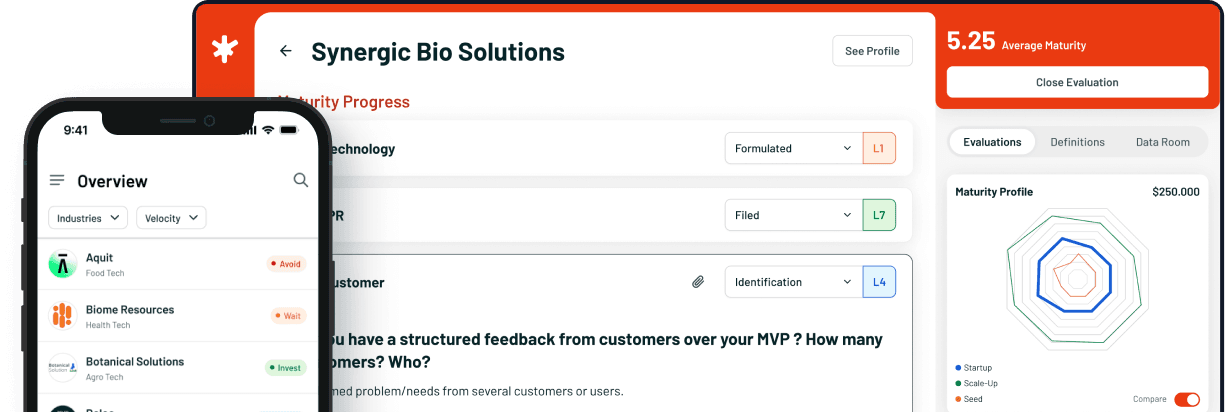
Task: Open the hamburger menu on the phone
Action: (57, 180)
